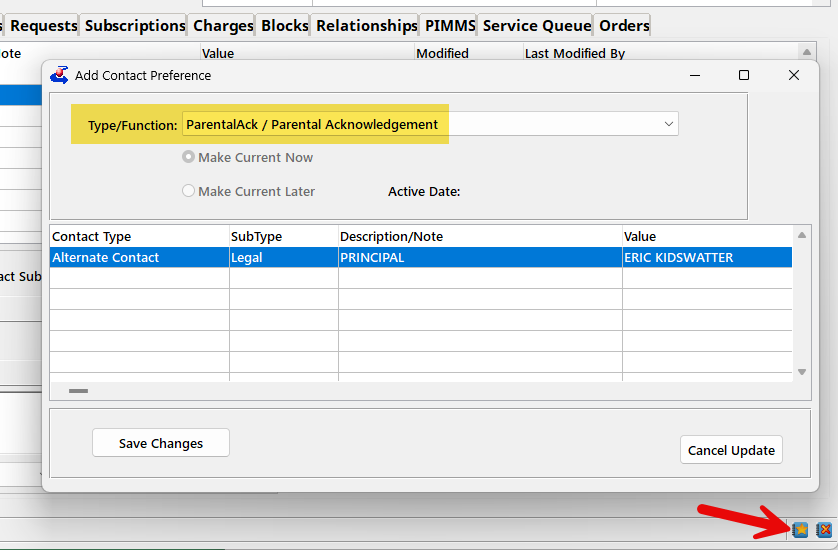This screenshot has height=550, width=838.
Task: Go to the Relationships tab
Action: pyautogui.click(x=367, y=26)
